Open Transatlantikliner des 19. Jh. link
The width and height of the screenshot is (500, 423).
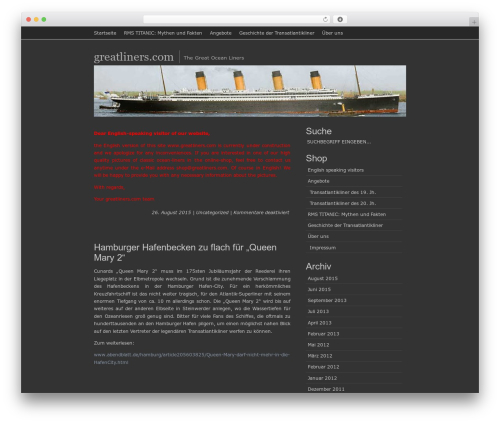pos(343,192)
